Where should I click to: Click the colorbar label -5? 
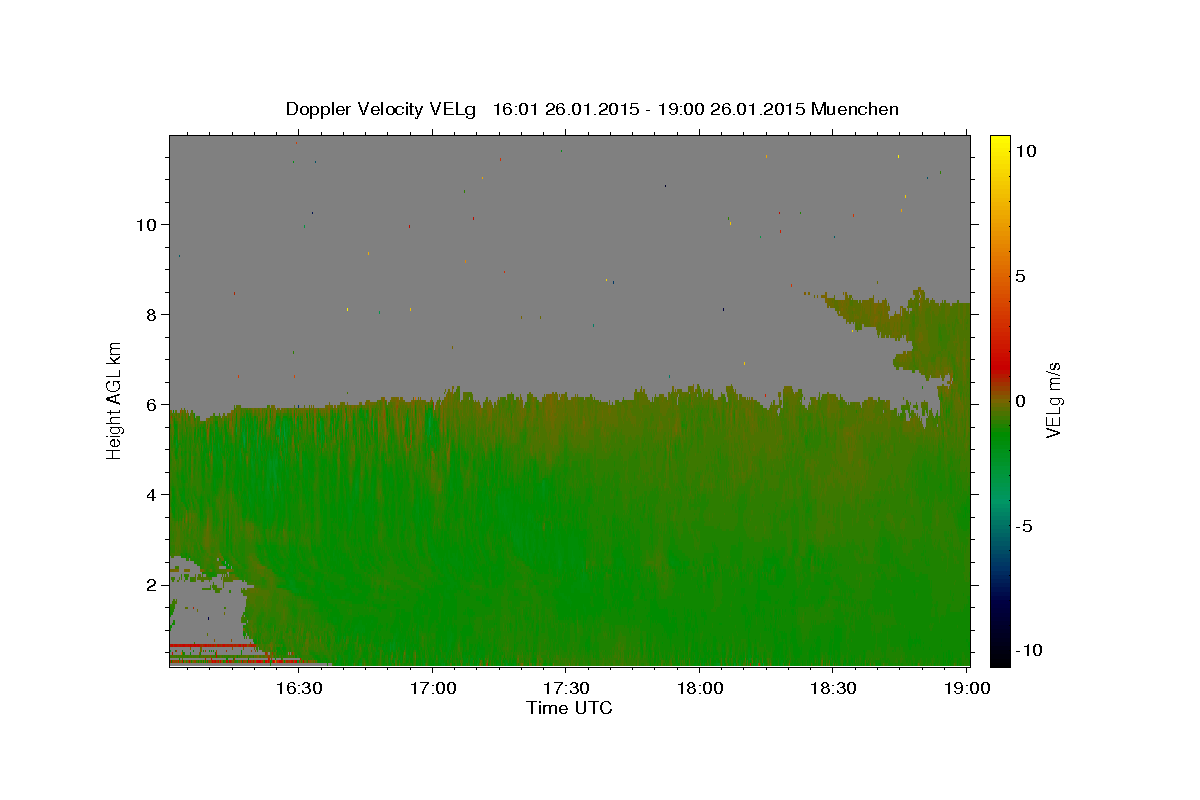[1024, 526]
